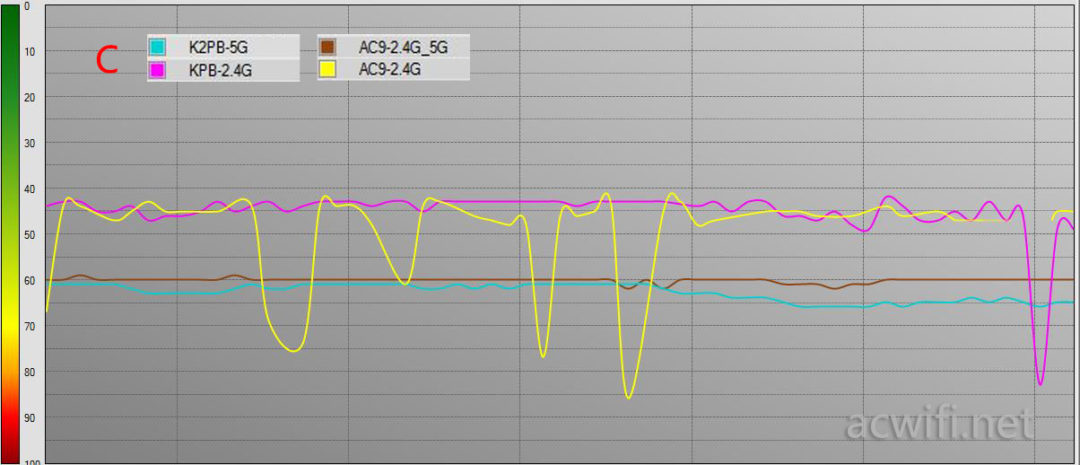
Task: Click the magenta line's sharp dip near 83
Action: pos(1040,384)
